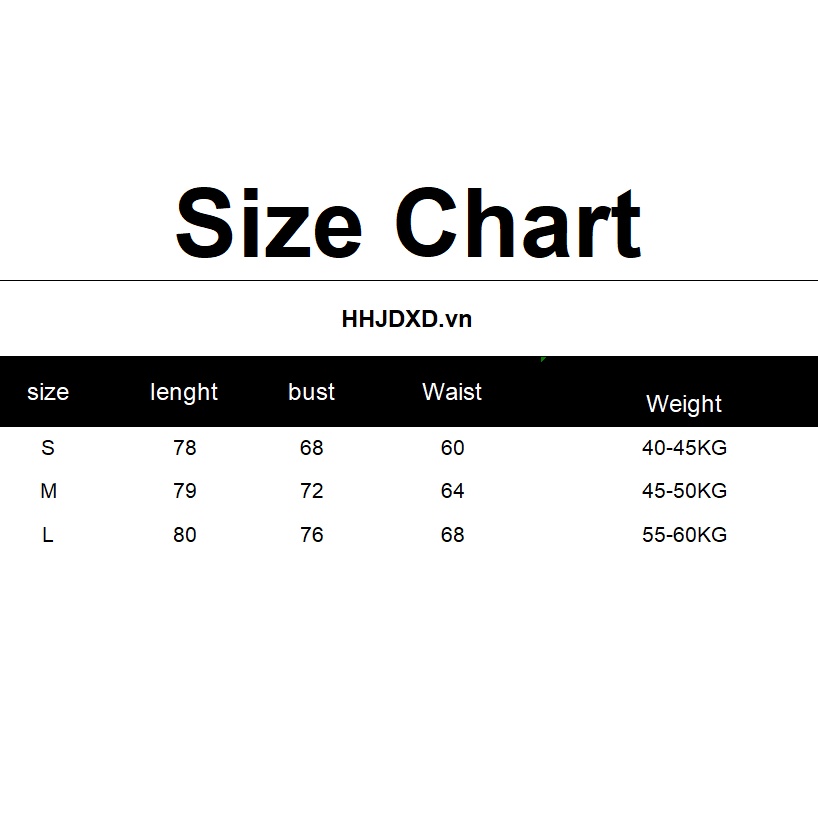The width and height of the screenshot is (818, 818).
Task: Click the Waist column header
Action: click(452, 392)
